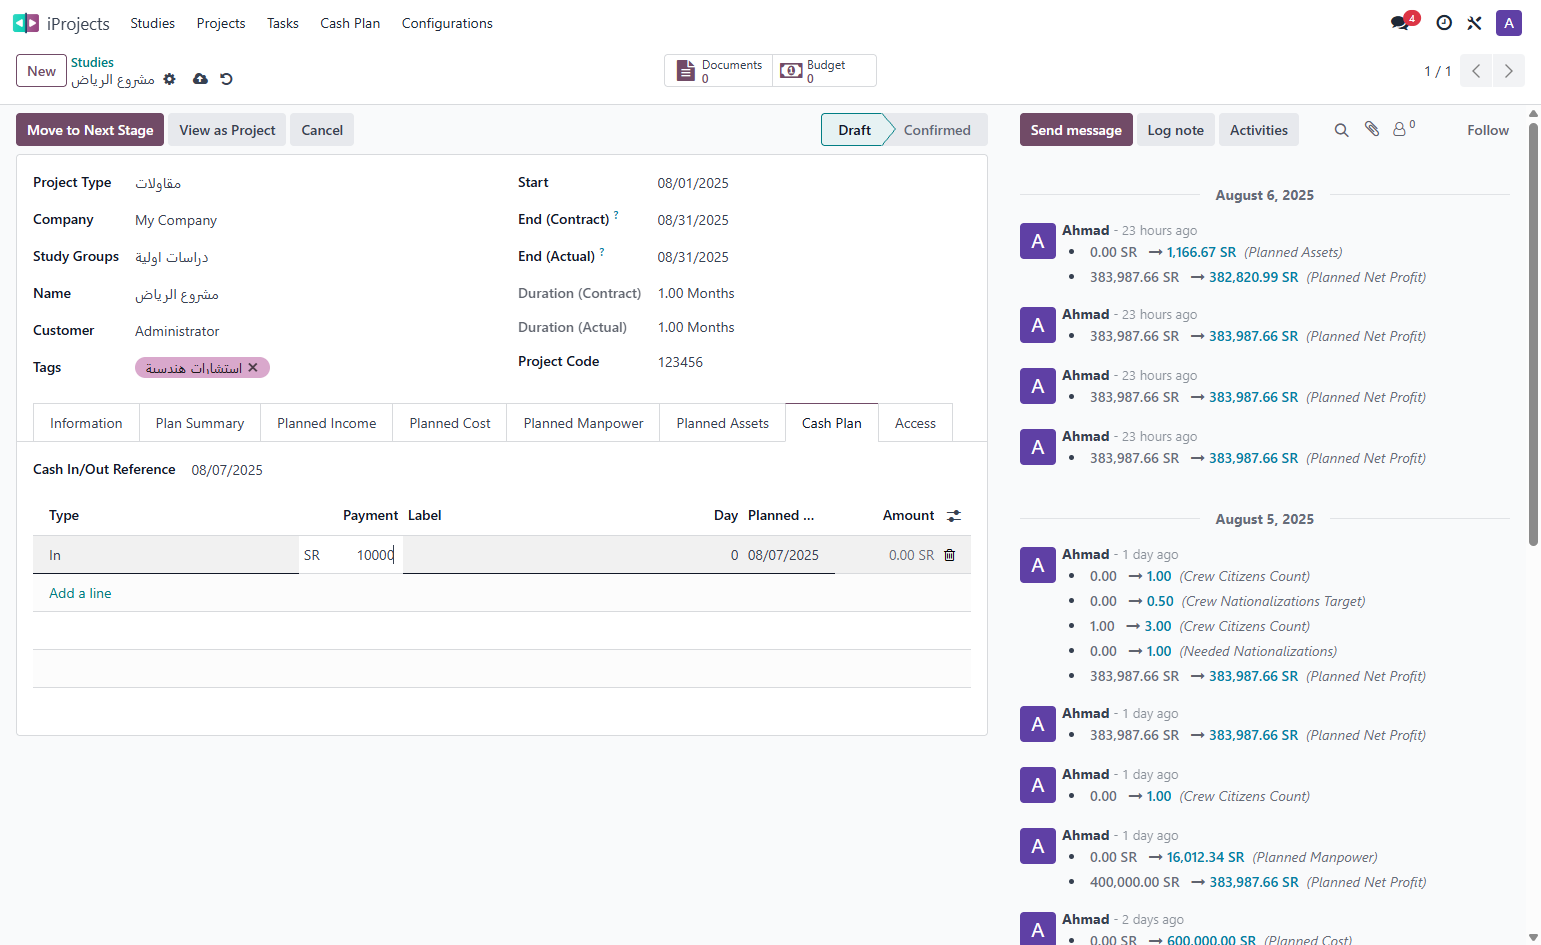Go to next record arrow

click(x=1508, y=71)
